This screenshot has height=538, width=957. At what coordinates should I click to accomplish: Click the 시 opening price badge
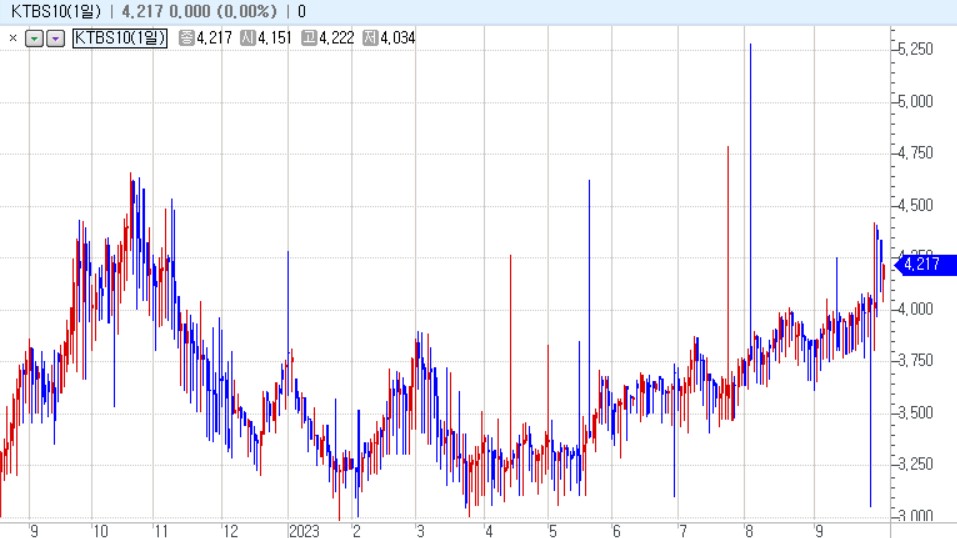[x=248, y=38]
